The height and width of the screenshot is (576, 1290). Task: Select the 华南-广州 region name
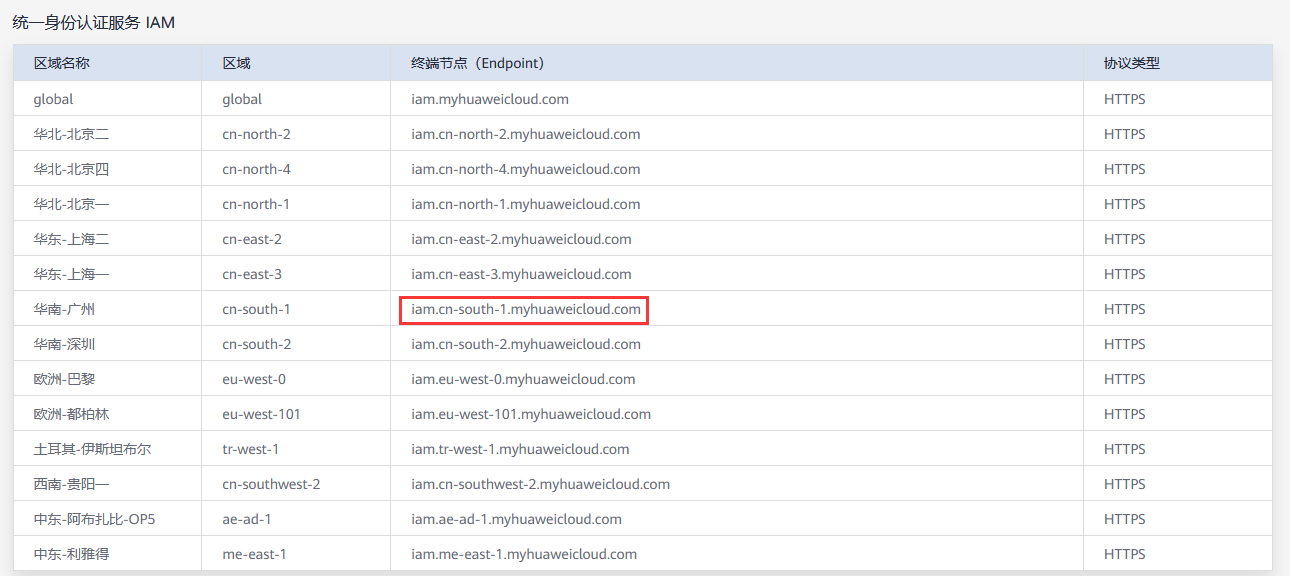tap(64, 309)
